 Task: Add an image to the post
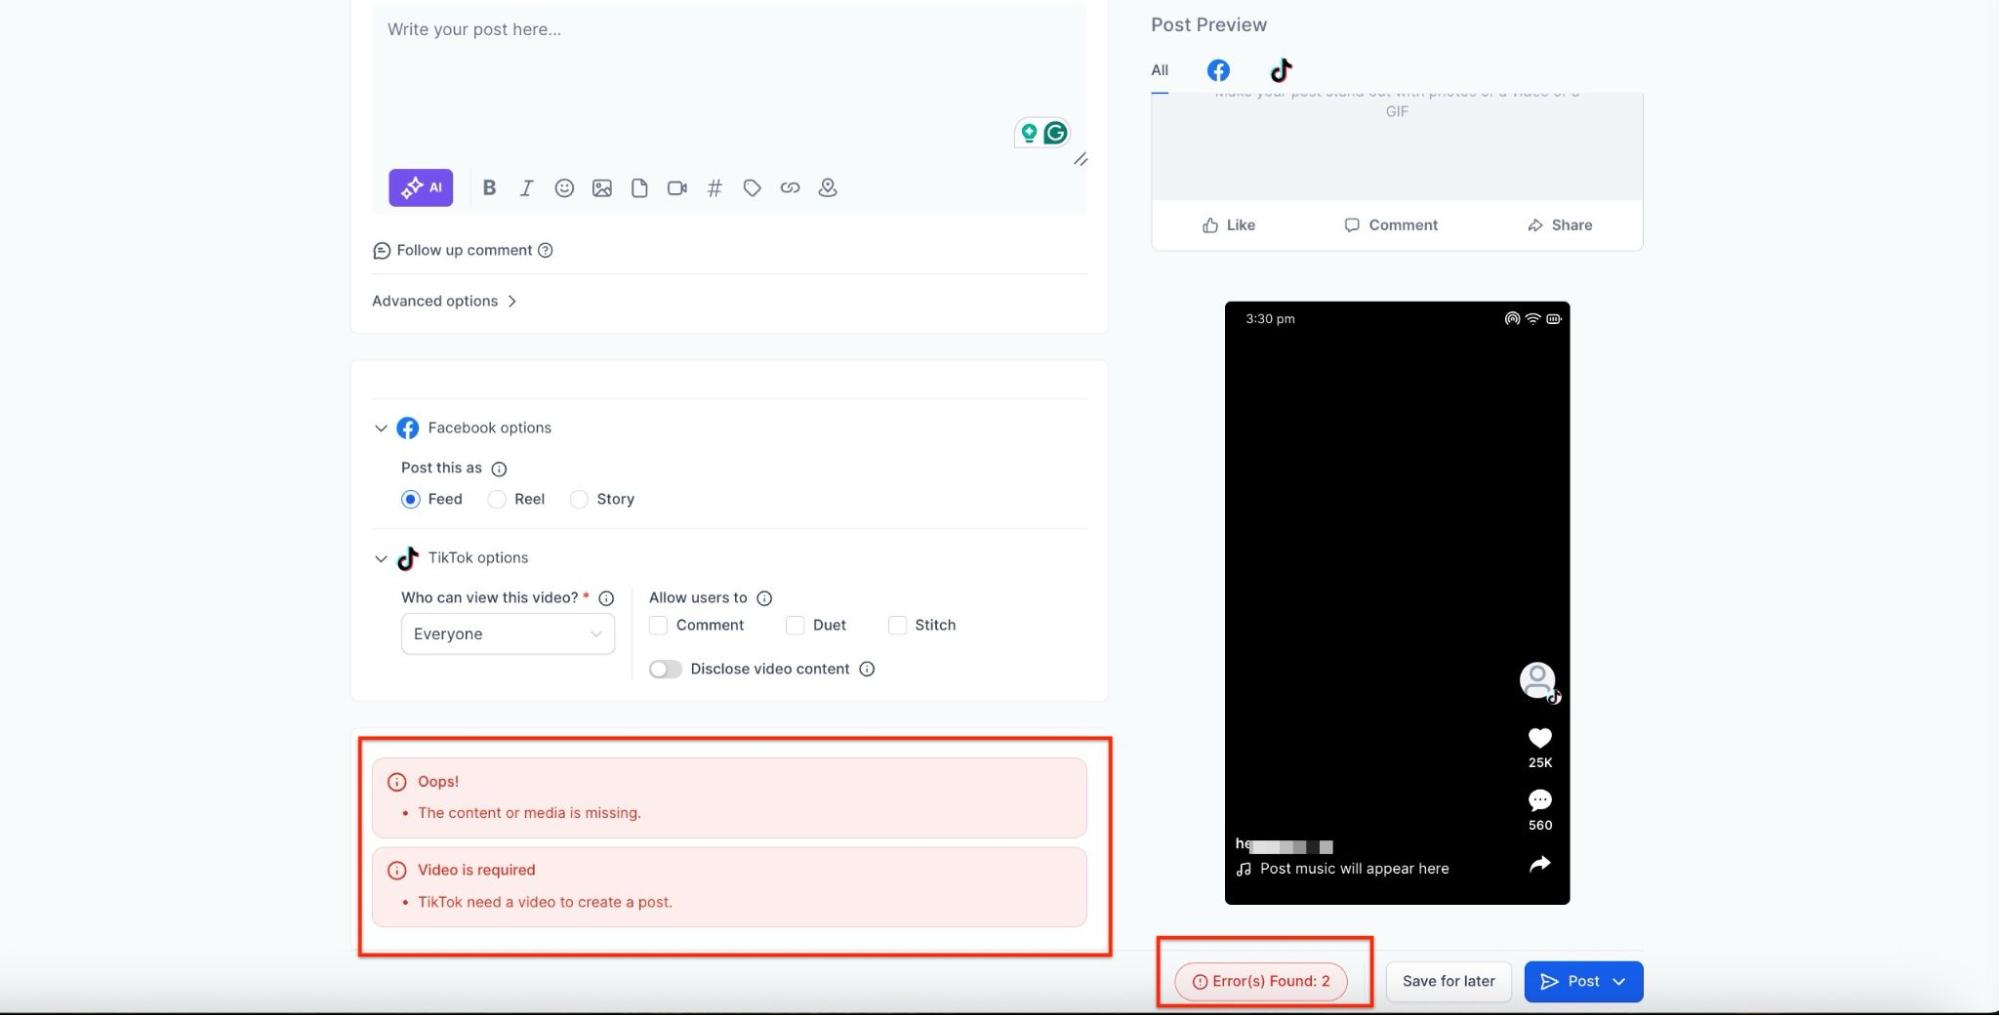pos(602,188)
